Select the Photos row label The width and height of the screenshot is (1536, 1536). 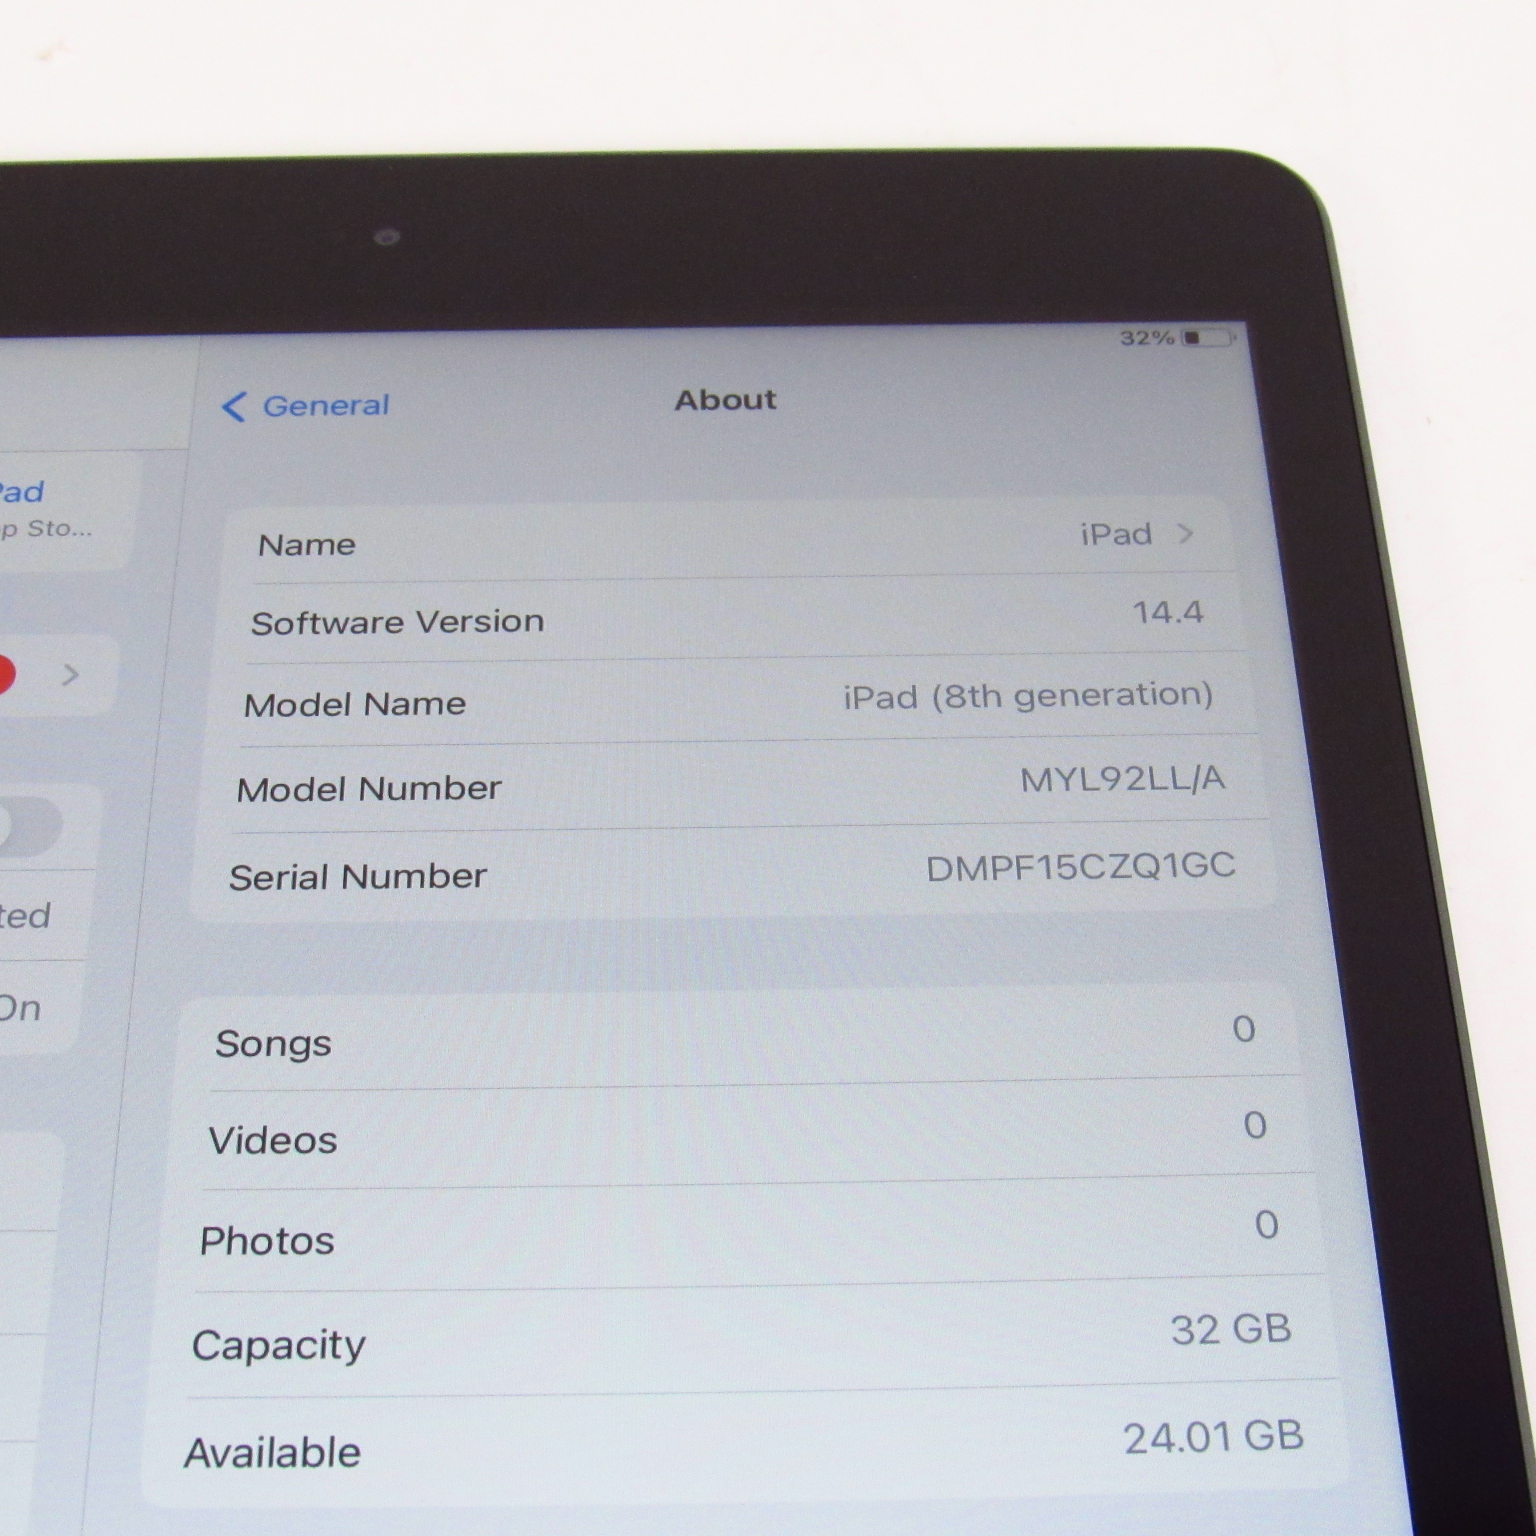(x=267, y=1241)
